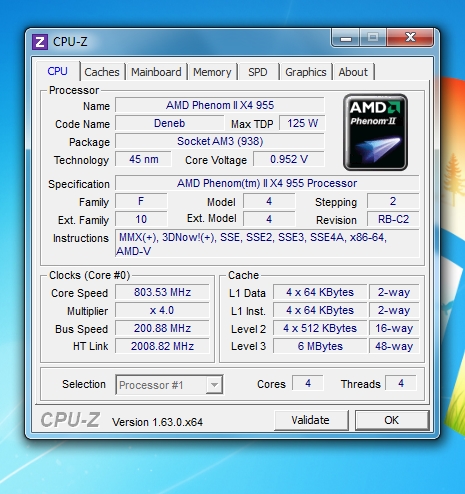Click the Core Speed value 803.53 MHz
The height and width of the screenshot is (494, 465).
[x=162, y=292]
